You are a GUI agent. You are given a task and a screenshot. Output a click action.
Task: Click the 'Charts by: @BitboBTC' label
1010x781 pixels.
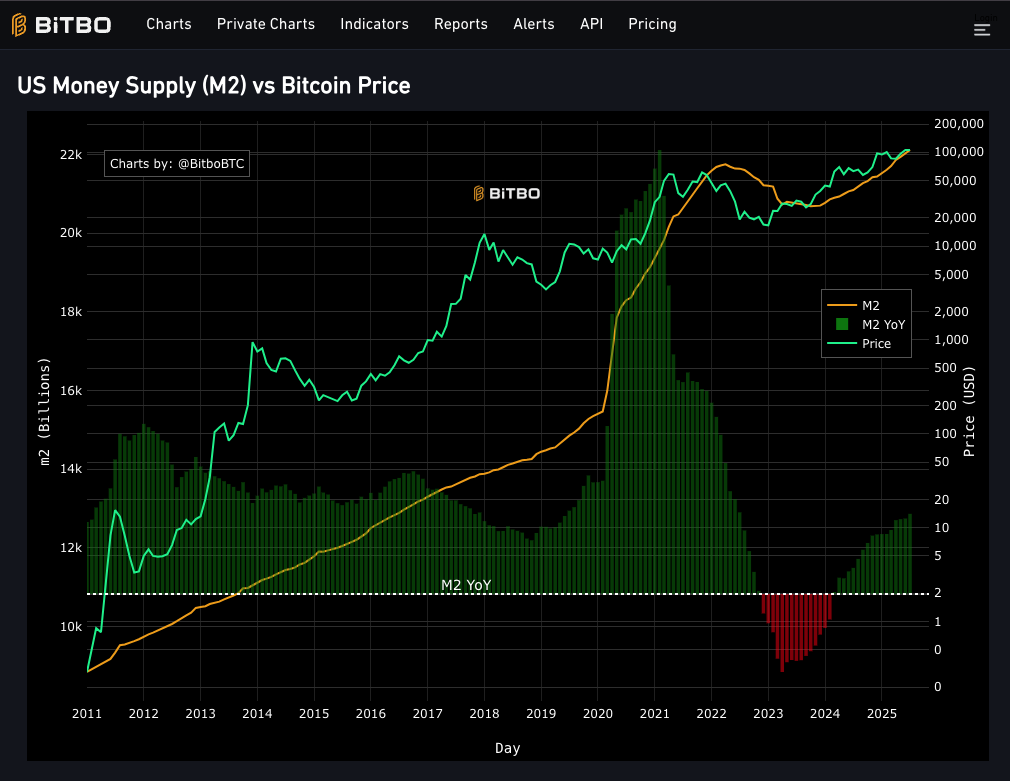coord(177,163)
